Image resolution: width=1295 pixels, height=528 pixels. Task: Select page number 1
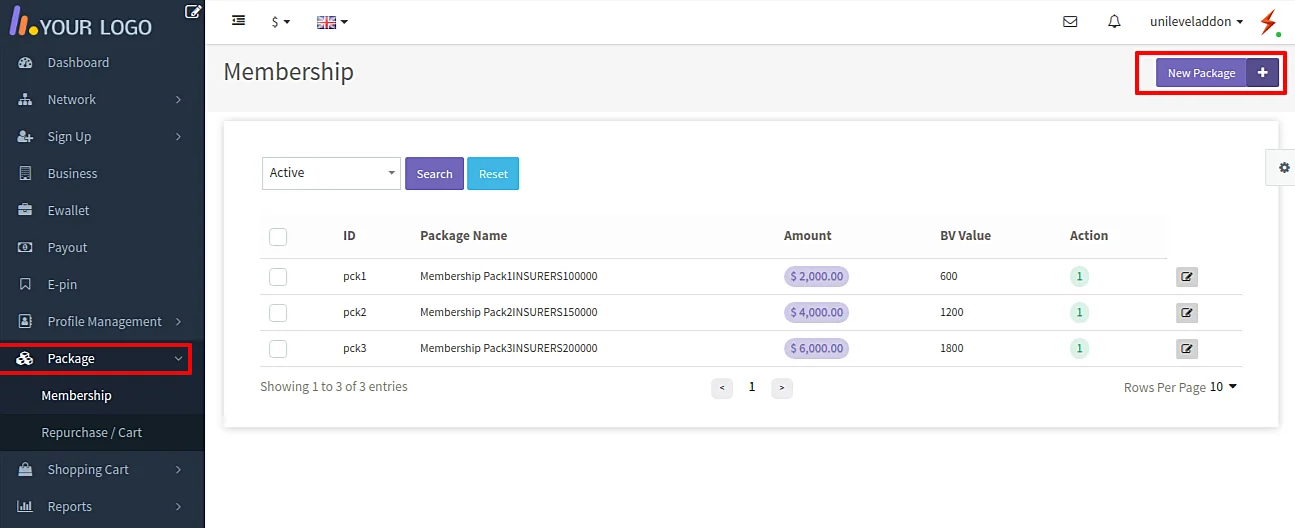(x=752, y=387)
